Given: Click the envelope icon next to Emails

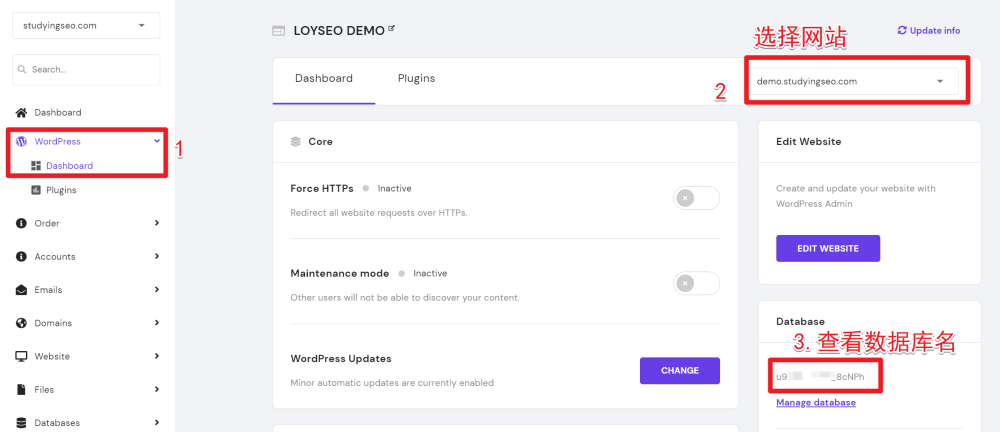Looking at the screenshot, I should click(22, 290).
